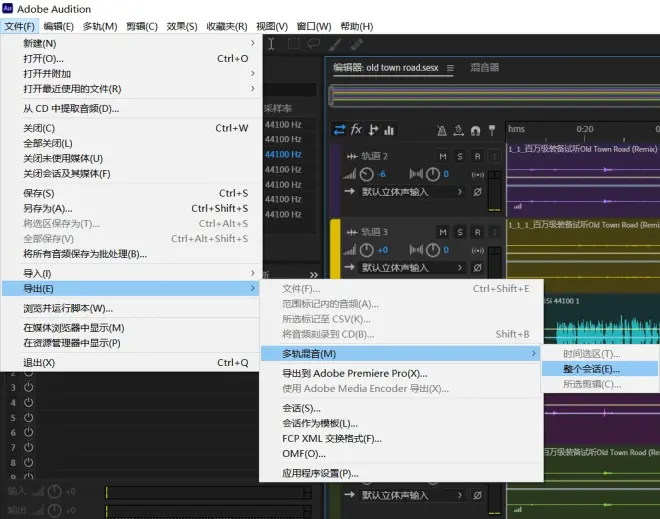Click the global clip stretching icon

[x=458, y=131]
